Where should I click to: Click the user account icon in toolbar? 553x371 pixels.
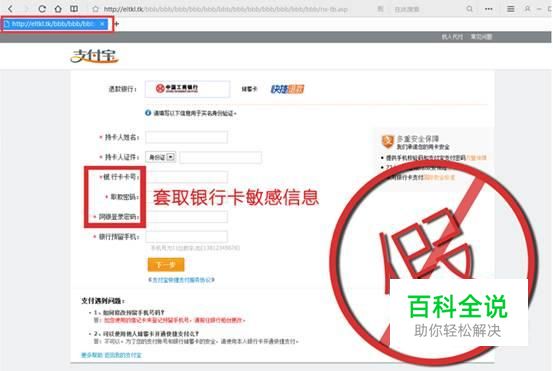pyautogui.click(x=528, y=8)
